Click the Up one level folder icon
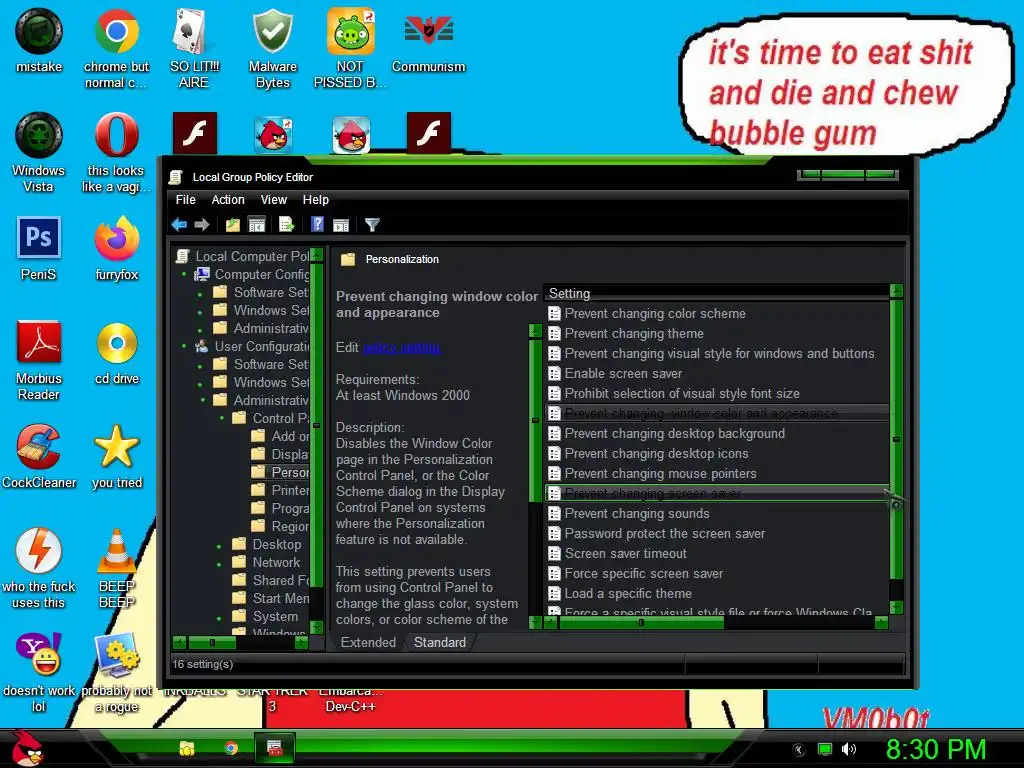 coord(232,225)
